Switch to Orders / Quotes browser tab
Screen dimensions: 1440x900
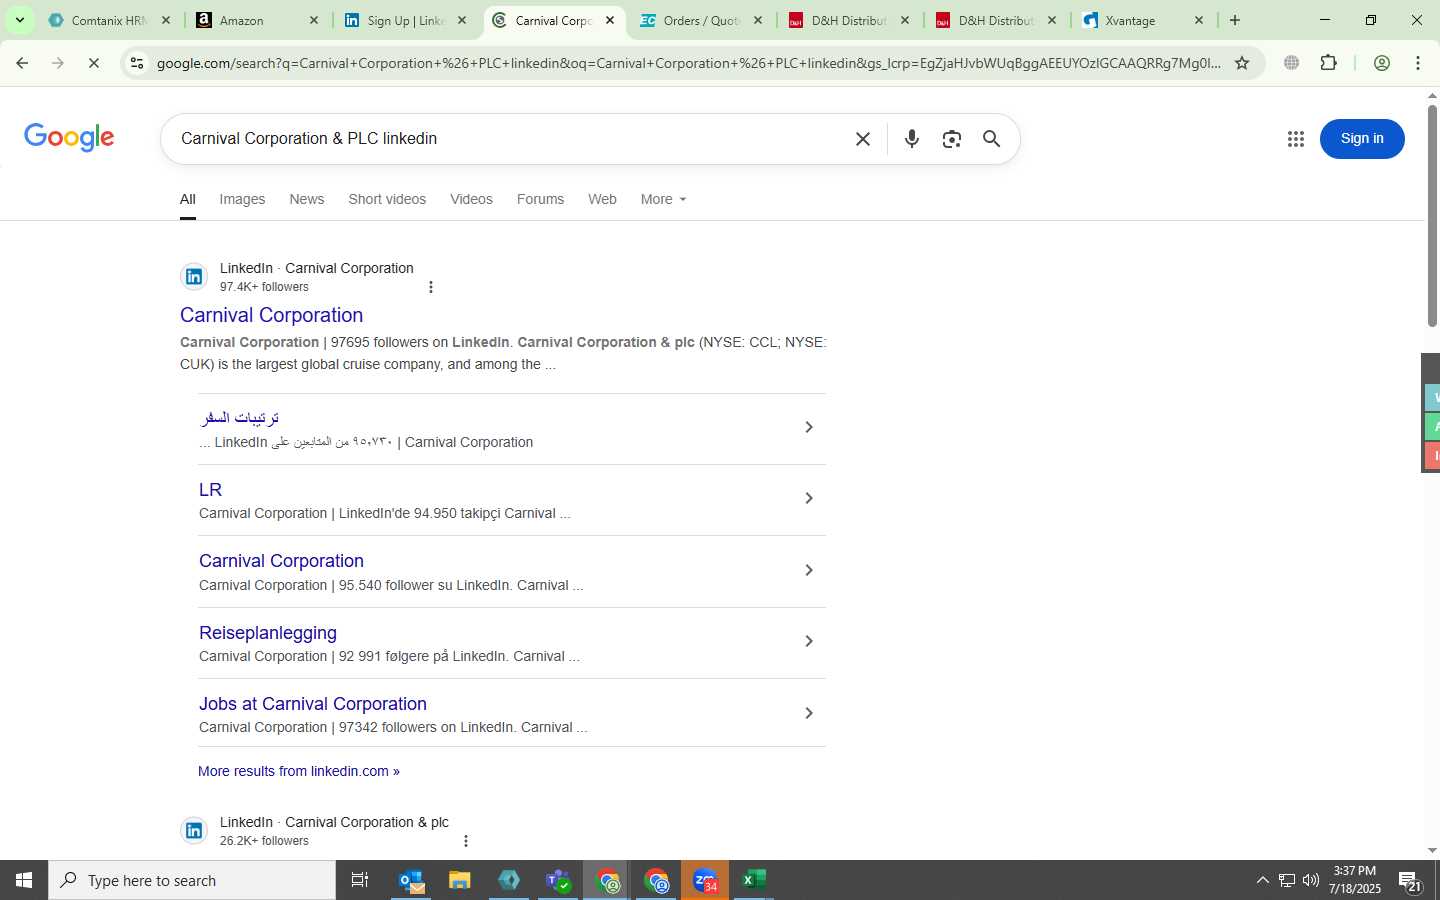[x=700, y=20]
